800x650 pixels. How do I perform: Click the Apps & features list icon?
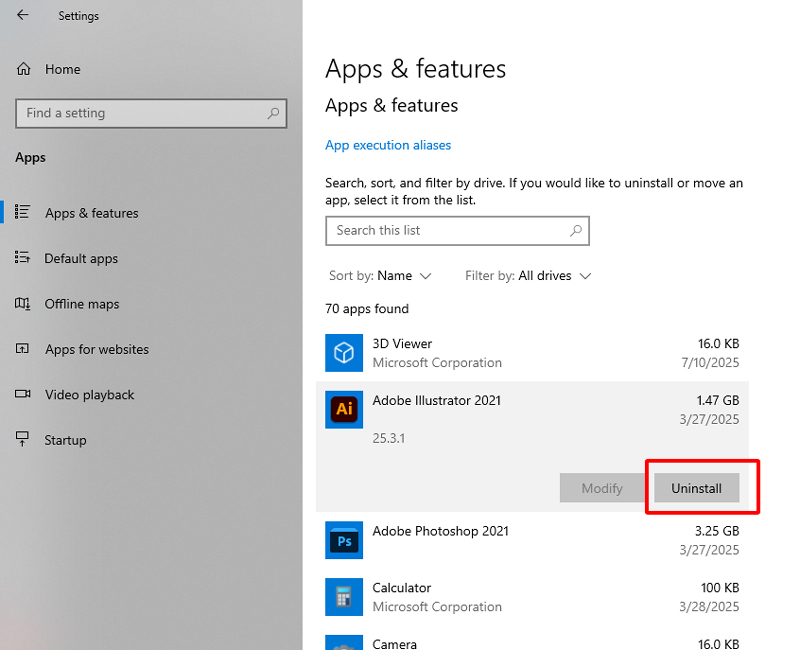[x=22, y=212]
